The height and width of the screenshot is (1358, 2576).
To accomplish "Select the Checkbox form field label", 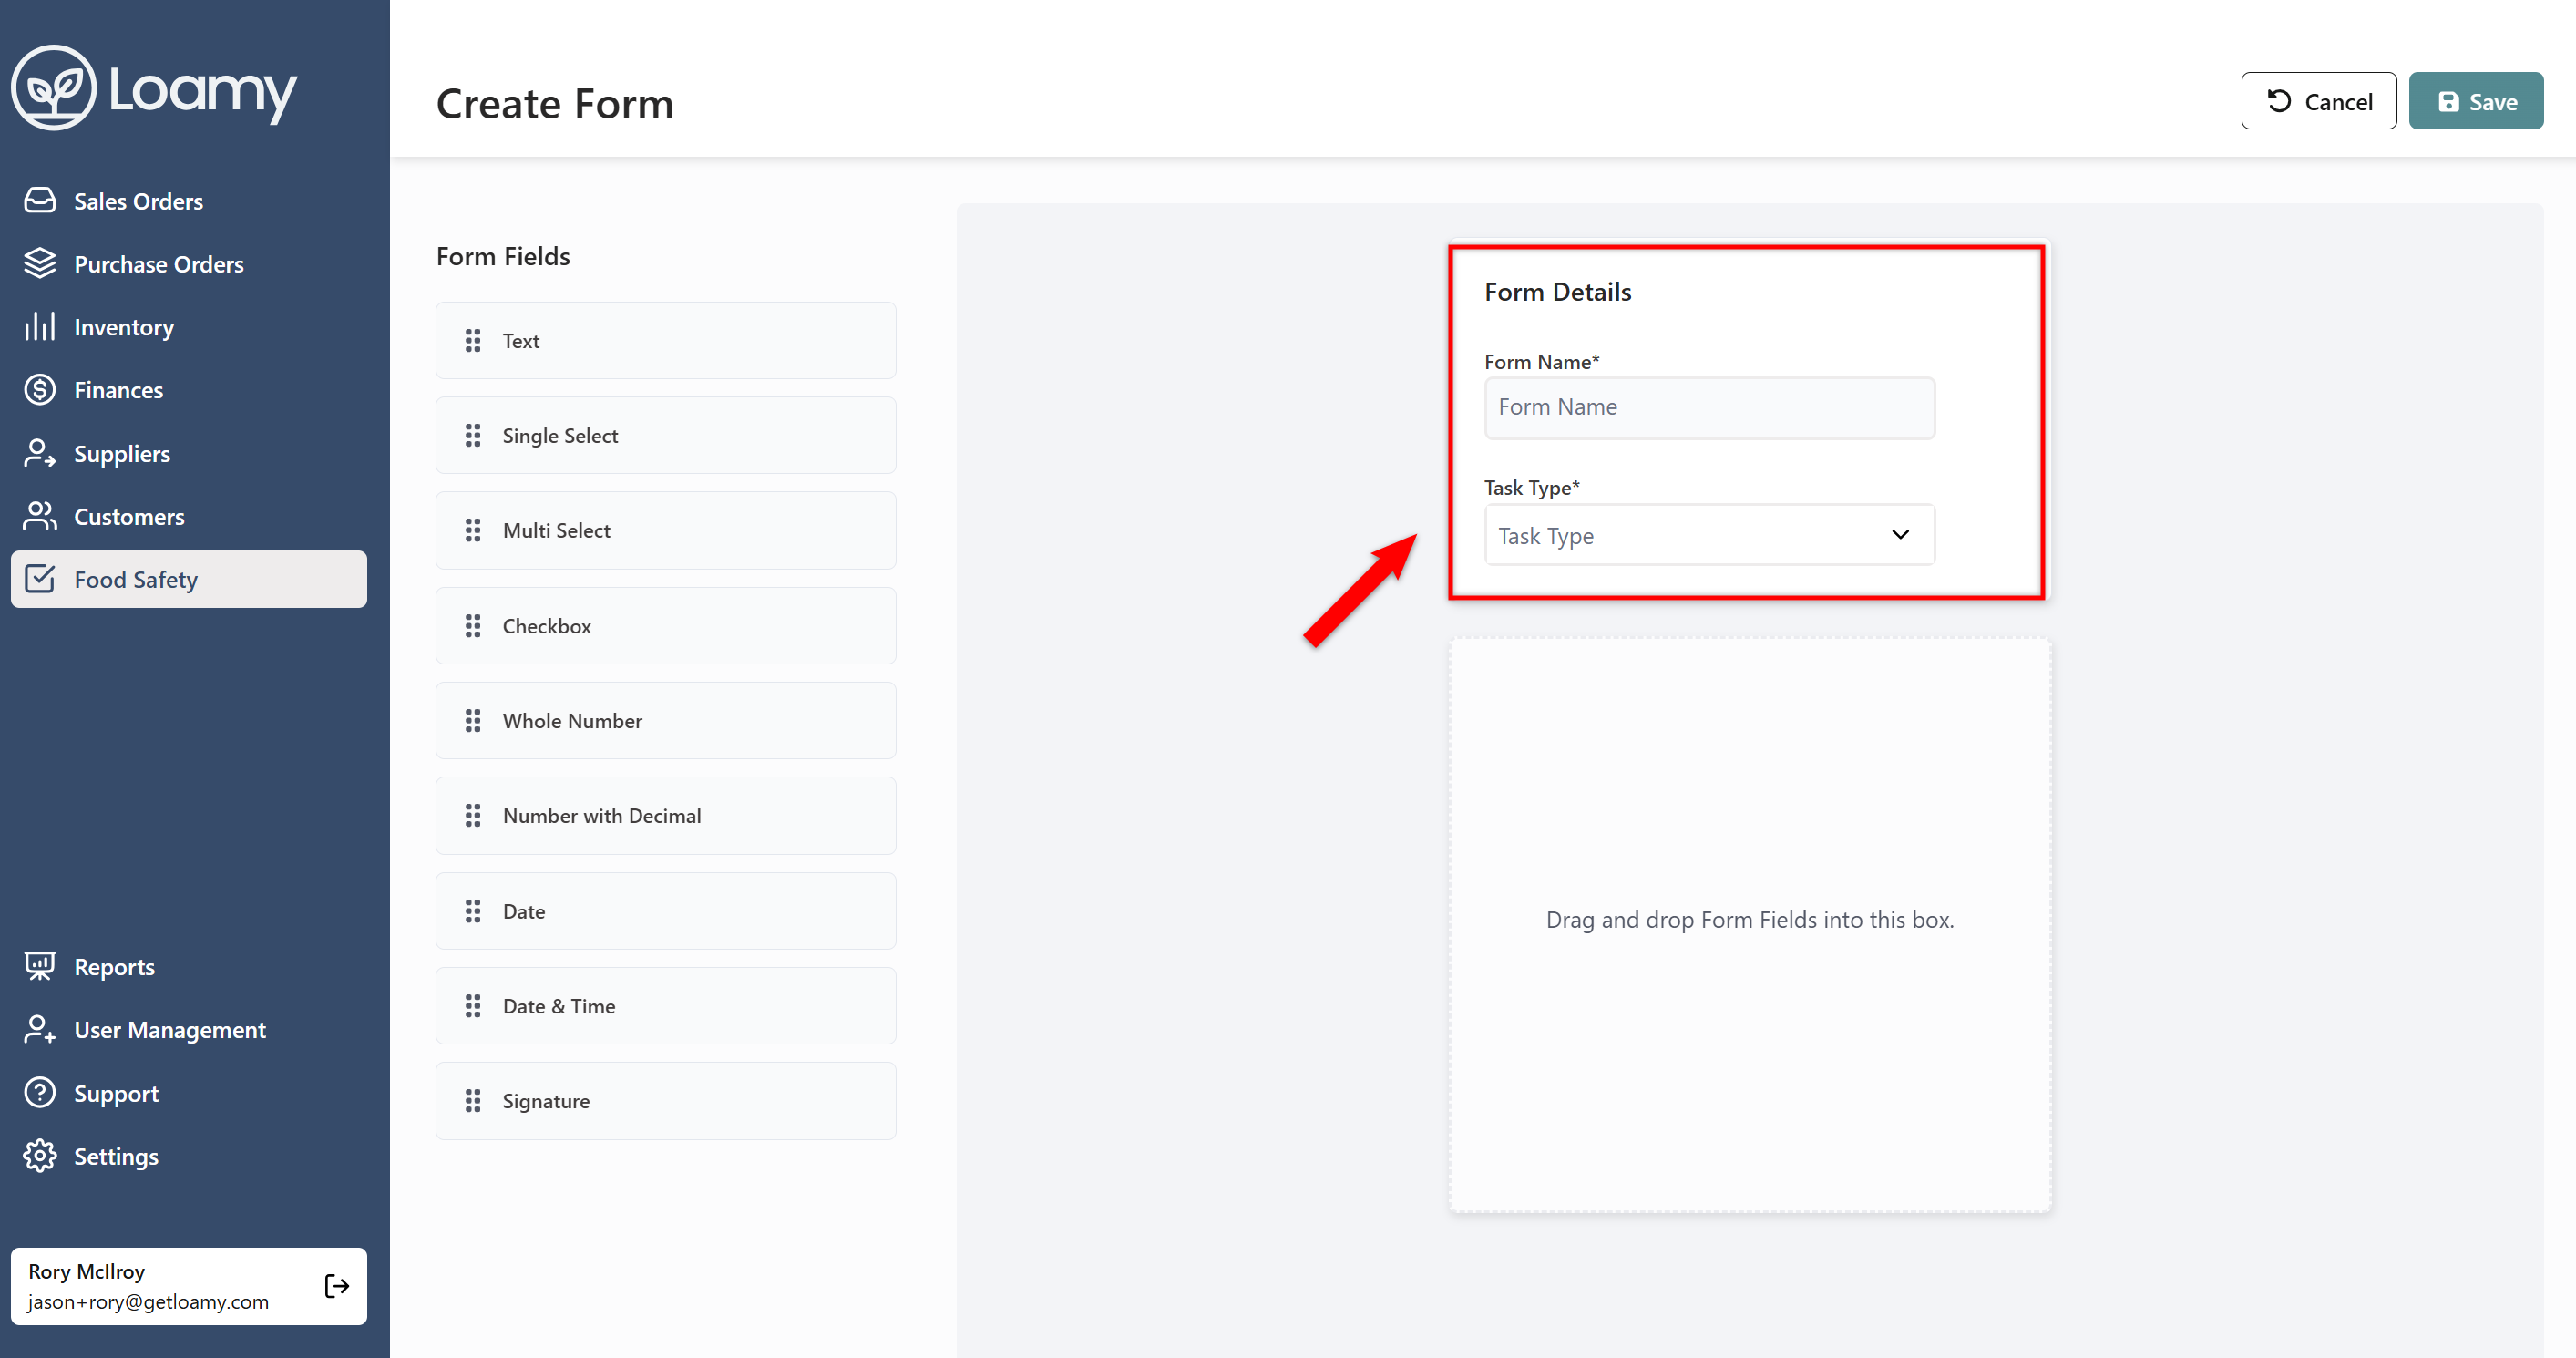I will pyautogui.click(x=547, y=626).
